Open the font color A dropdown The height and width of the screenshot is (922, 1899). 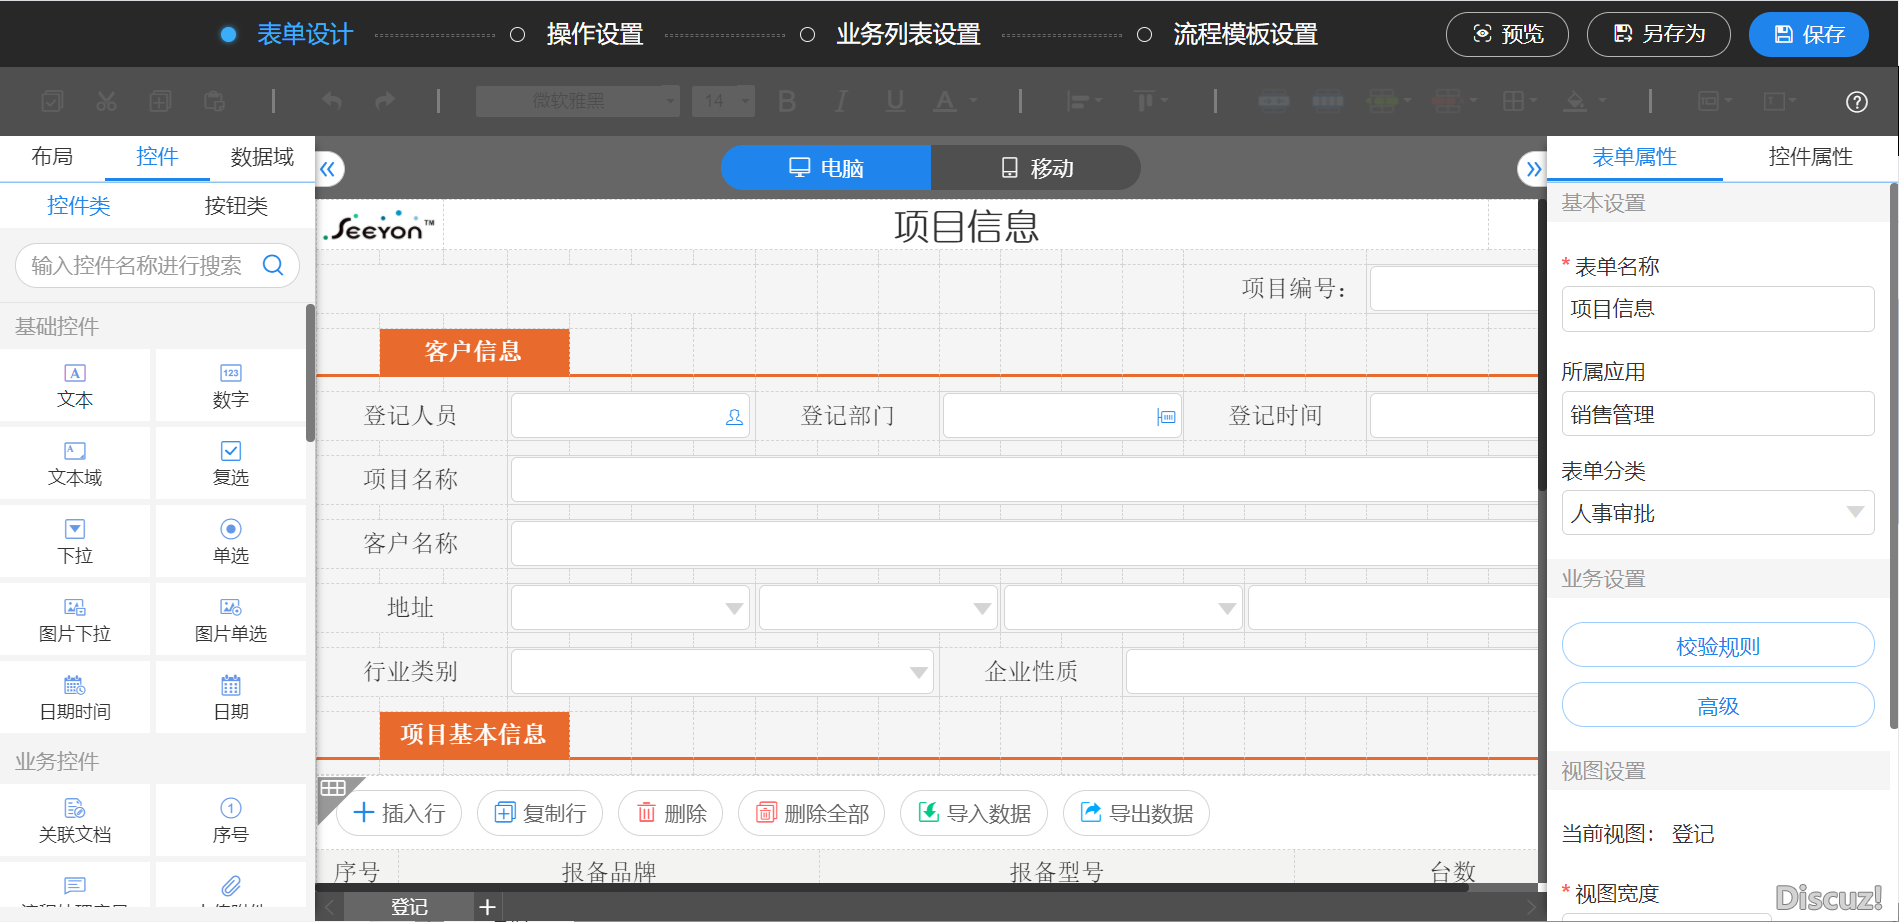tap(955, 101)
